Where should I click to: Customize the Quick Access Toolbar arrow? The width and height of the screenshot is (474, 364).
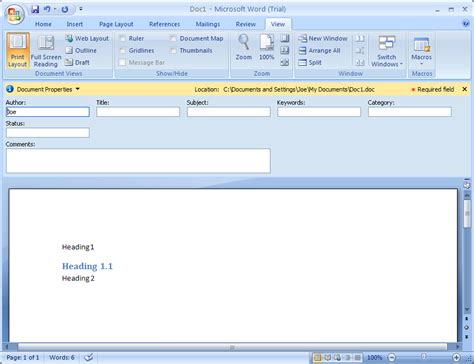[x=81, y=9]
